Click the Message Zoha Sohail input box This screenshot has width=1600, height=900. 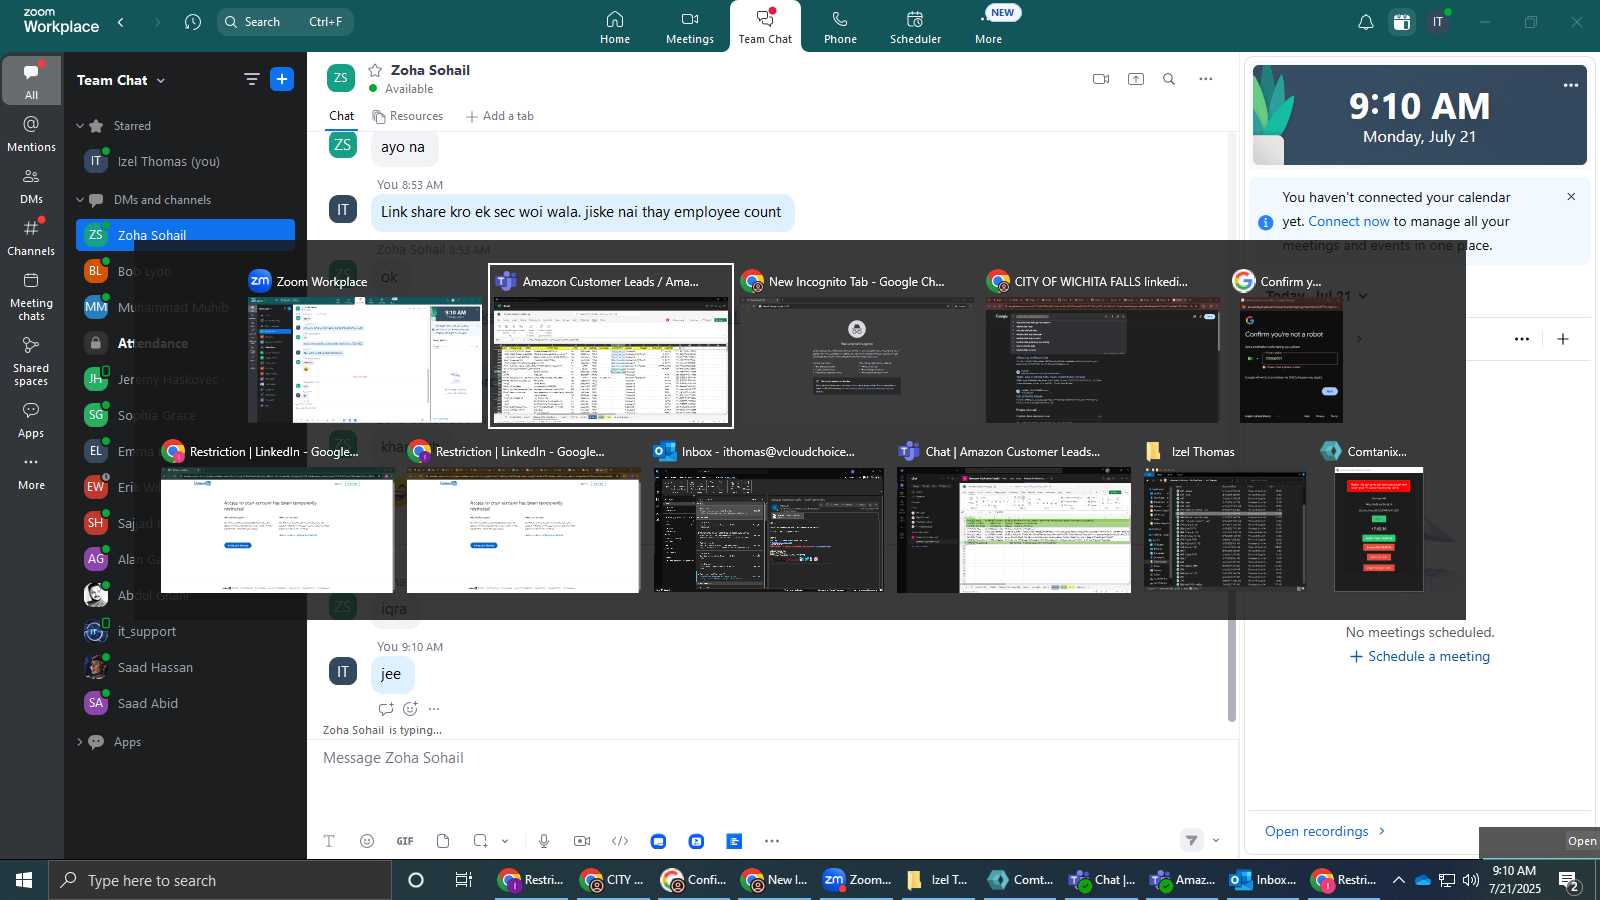coord(770,758)
